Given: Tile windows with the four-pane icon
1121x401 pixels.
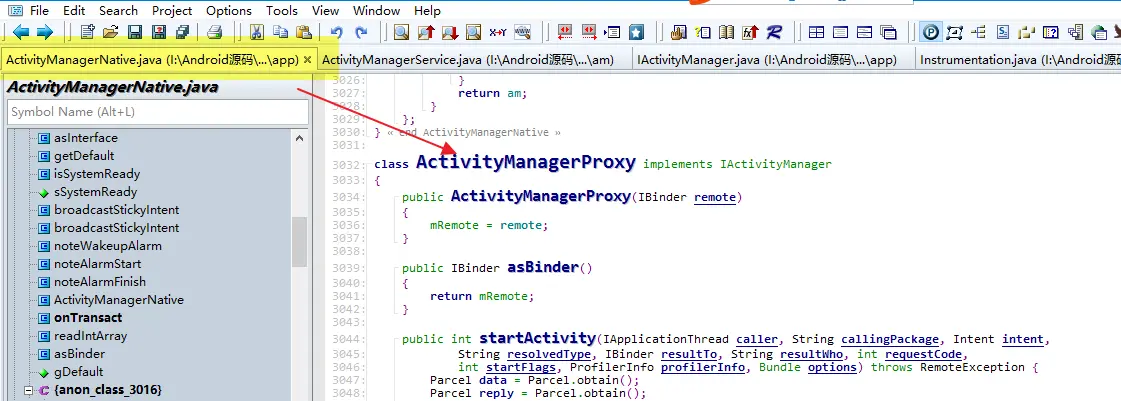Looking at the screenshot, I should [x=816, y=31].
